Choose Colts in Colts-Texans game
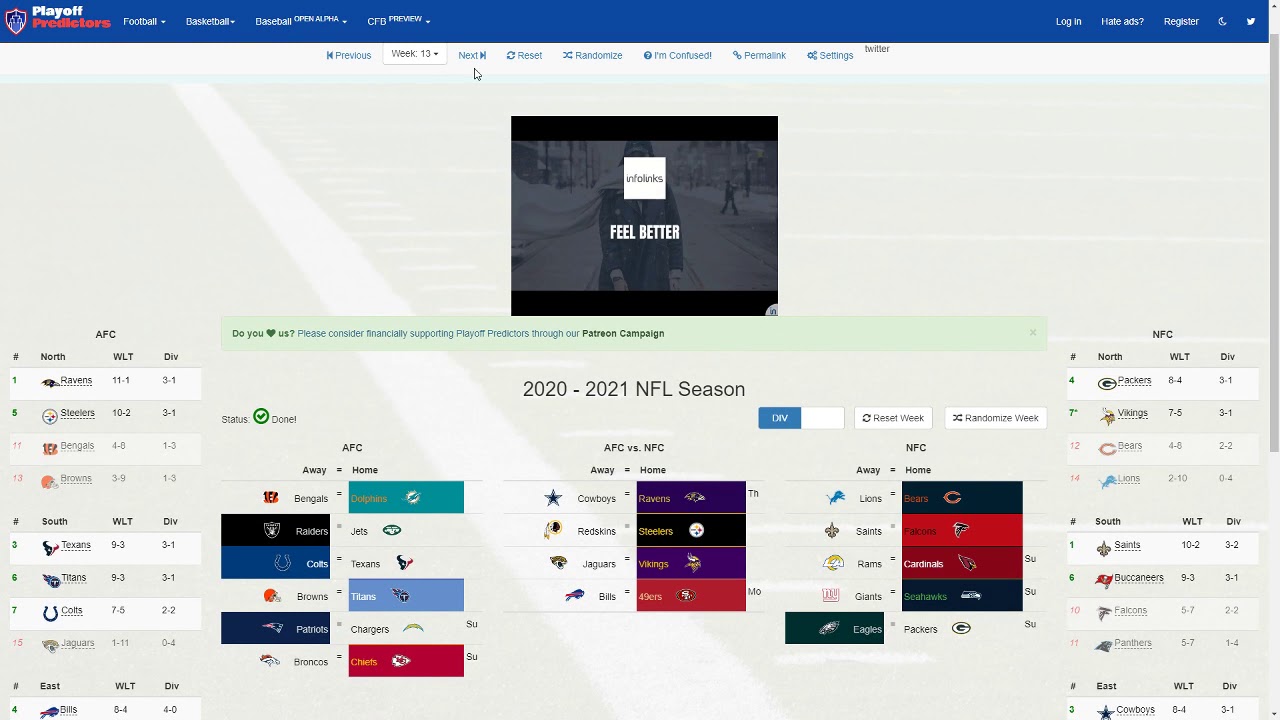The height and width of the screenshot is (720, 1280). pyautogui.click(x=278, y=563)
